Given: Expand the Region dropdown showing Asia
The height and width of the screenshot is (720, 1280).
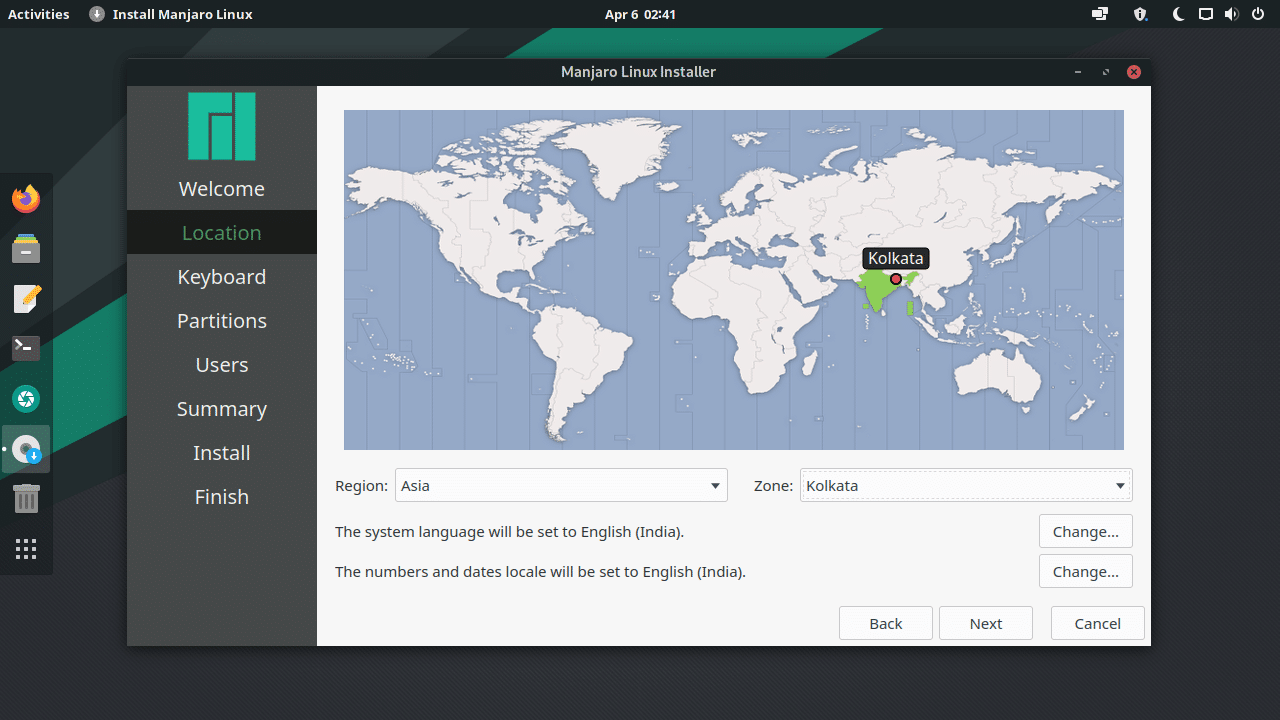Looking at the screenshot, I should tap(561, 486).
